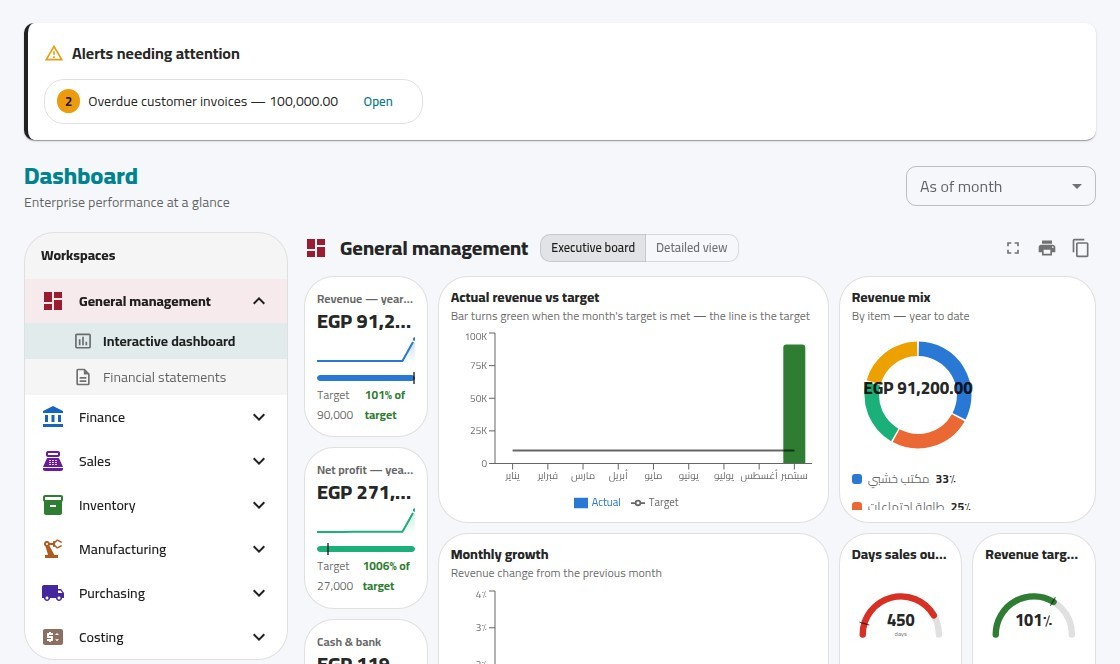Click the Inventory box icon
This screenshot has height=664, width=1120.
pyautogui.click(x=53, y=505)
